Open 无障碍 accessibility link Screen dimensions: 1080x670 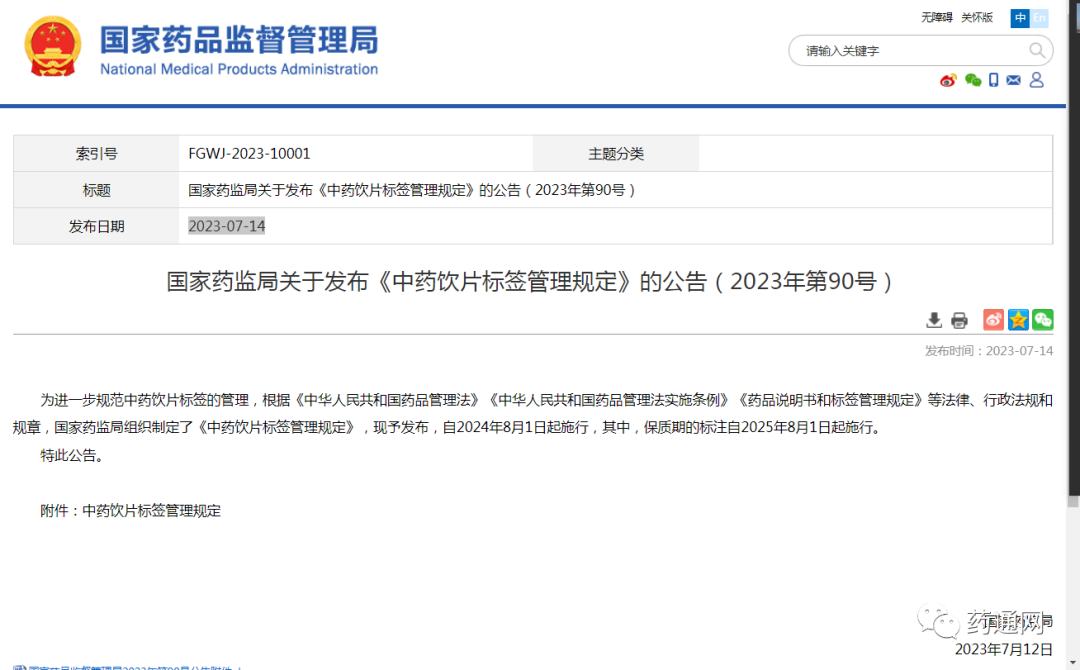[937, 17]
